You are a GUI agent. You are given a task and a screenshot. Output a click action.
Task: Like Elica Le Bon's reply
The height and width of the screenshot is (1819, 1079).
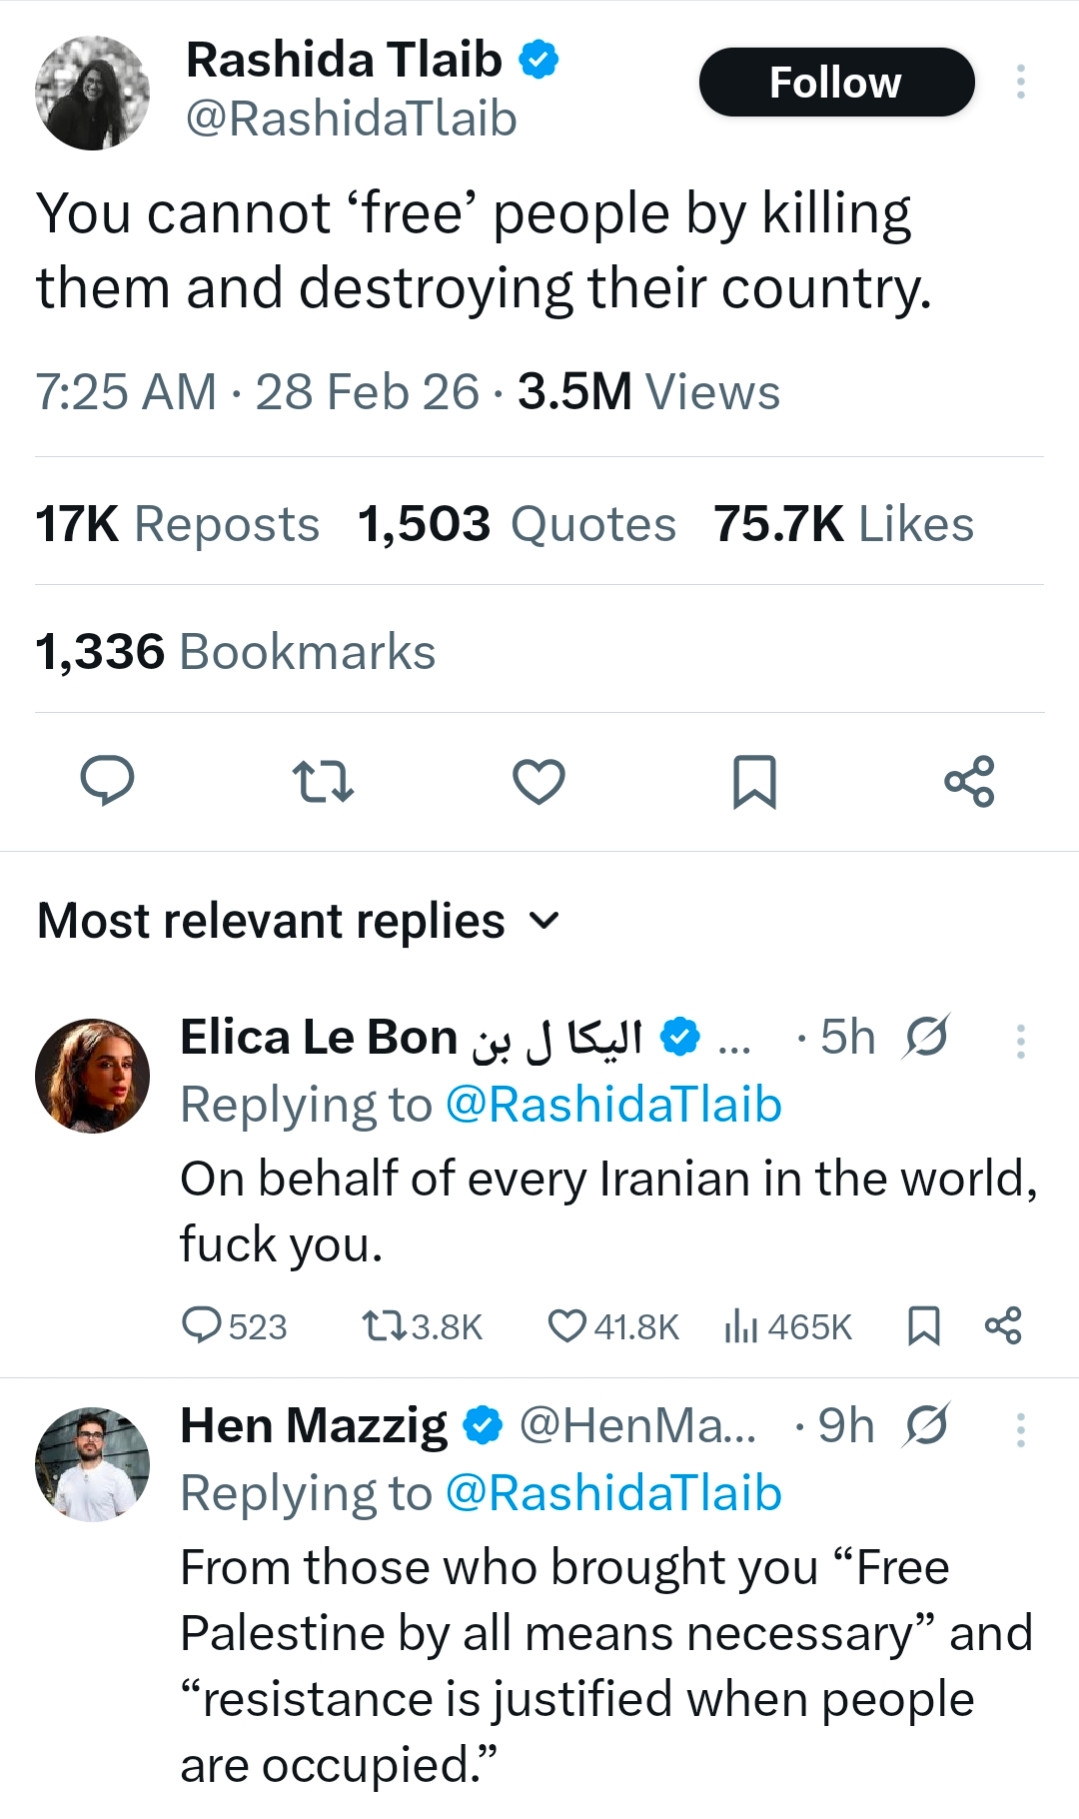point(567,1326)
